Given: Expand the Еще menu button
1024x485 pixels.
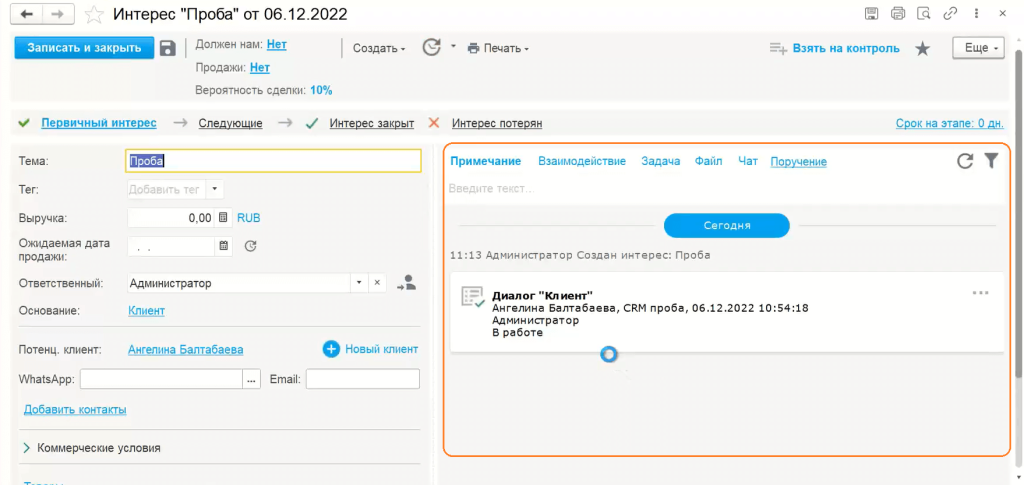Looking at the screenshot, I should [978, 48].
